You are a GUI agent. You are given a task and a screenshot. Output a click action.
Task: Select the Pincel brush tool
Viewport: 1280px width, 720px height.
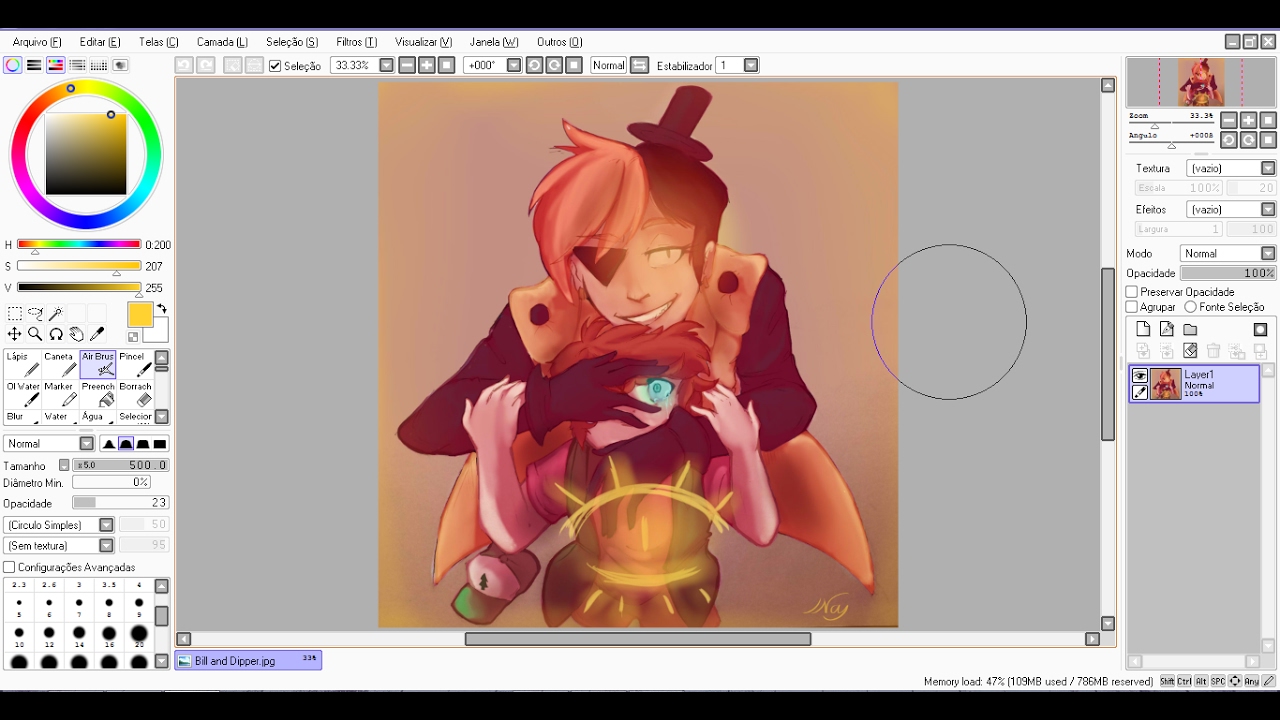click(134, 364)
